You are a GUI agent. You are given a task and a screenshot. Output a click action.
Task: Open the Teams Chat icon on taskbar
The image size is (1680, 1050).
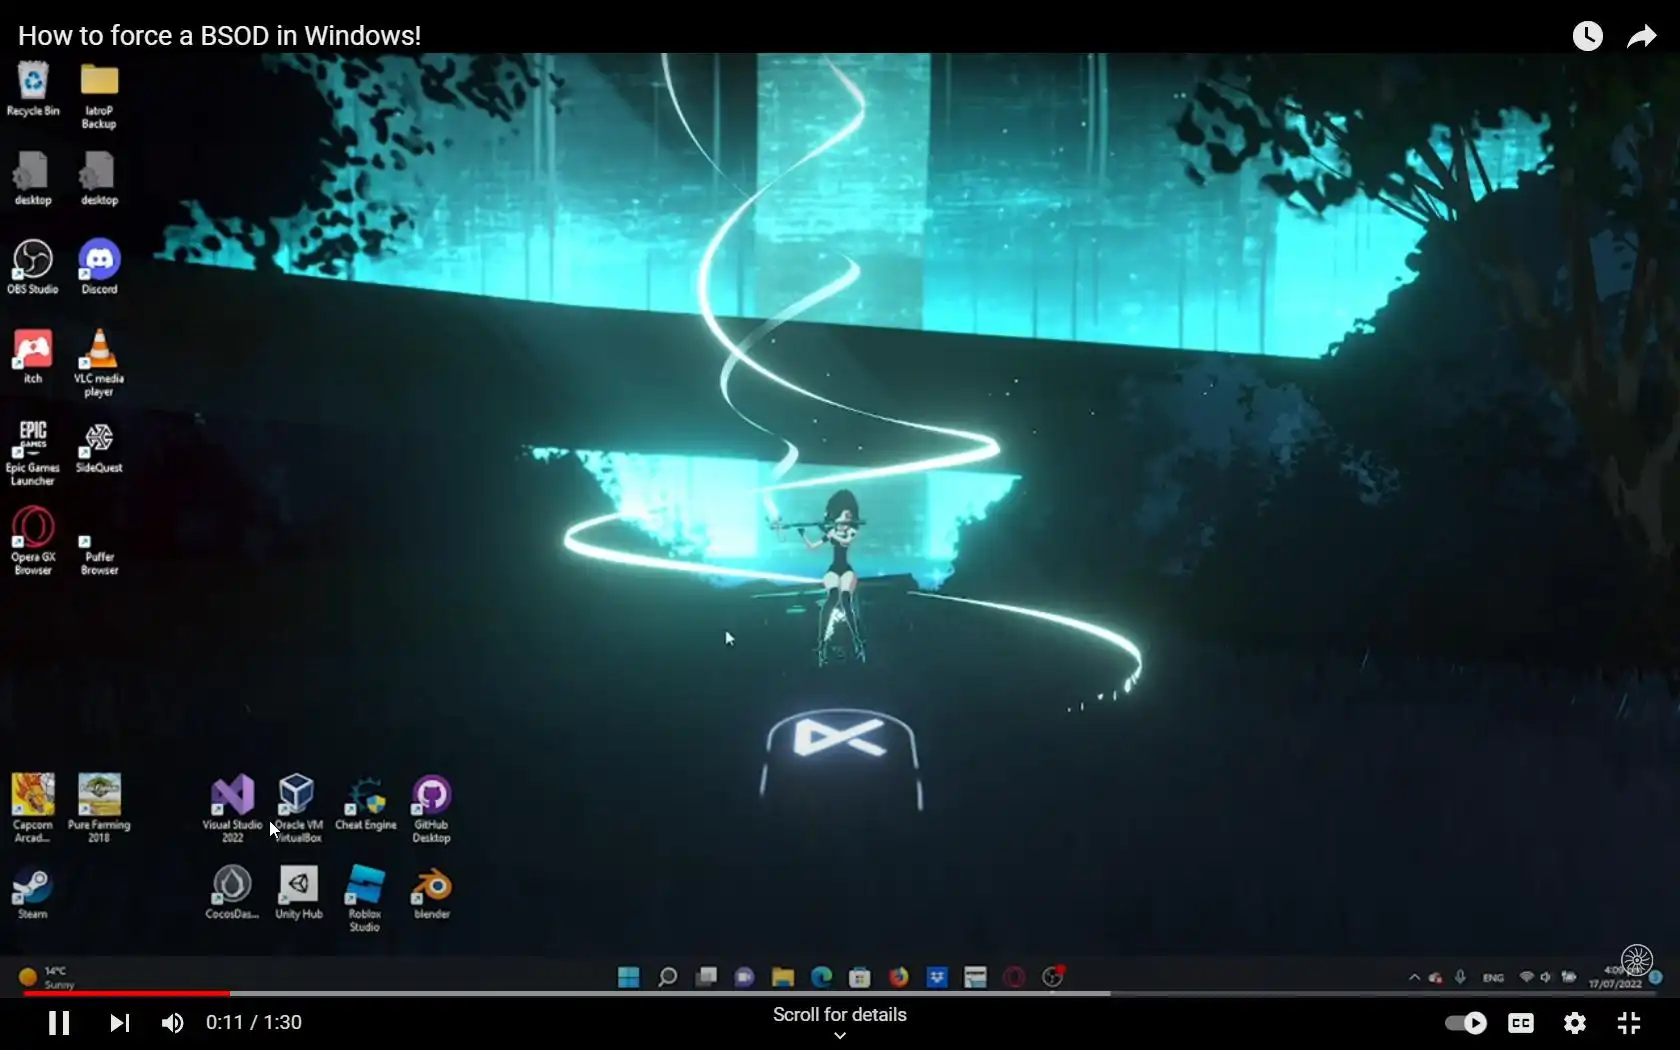744,977
